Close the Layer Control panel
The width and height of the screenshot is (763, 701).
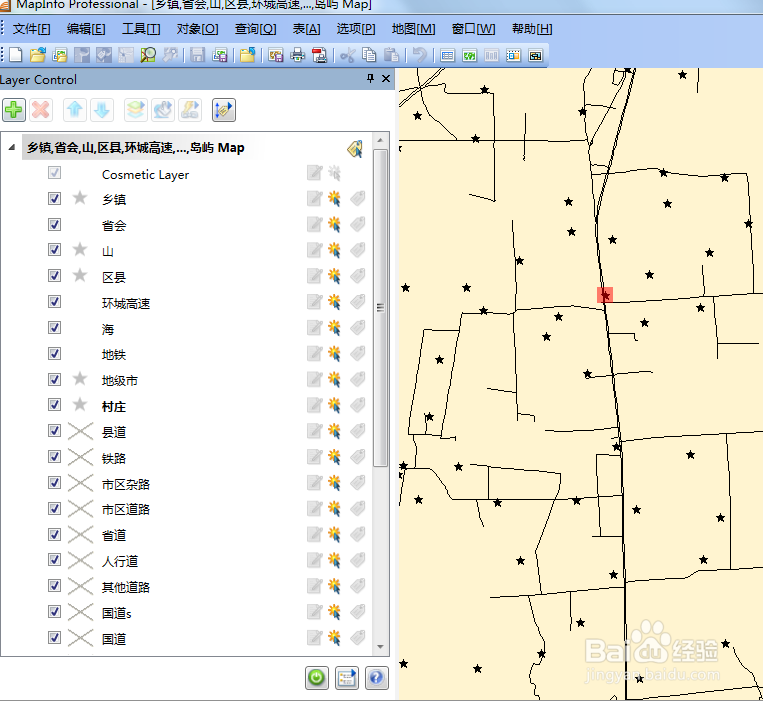coord(386,78)
